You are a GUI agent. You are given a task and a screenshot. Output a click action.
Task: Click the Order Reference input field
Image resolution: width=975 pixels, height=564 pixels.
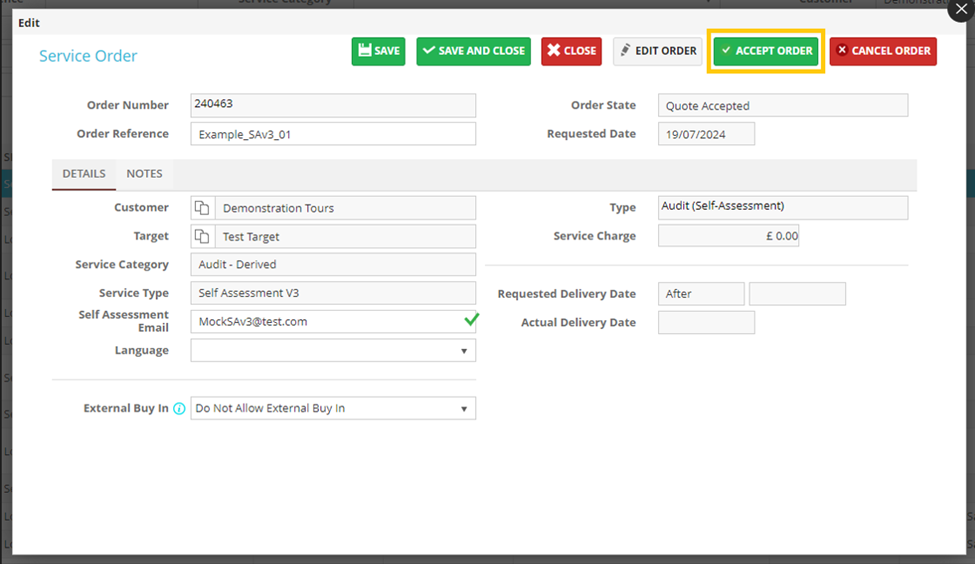[x=333, y=134]
